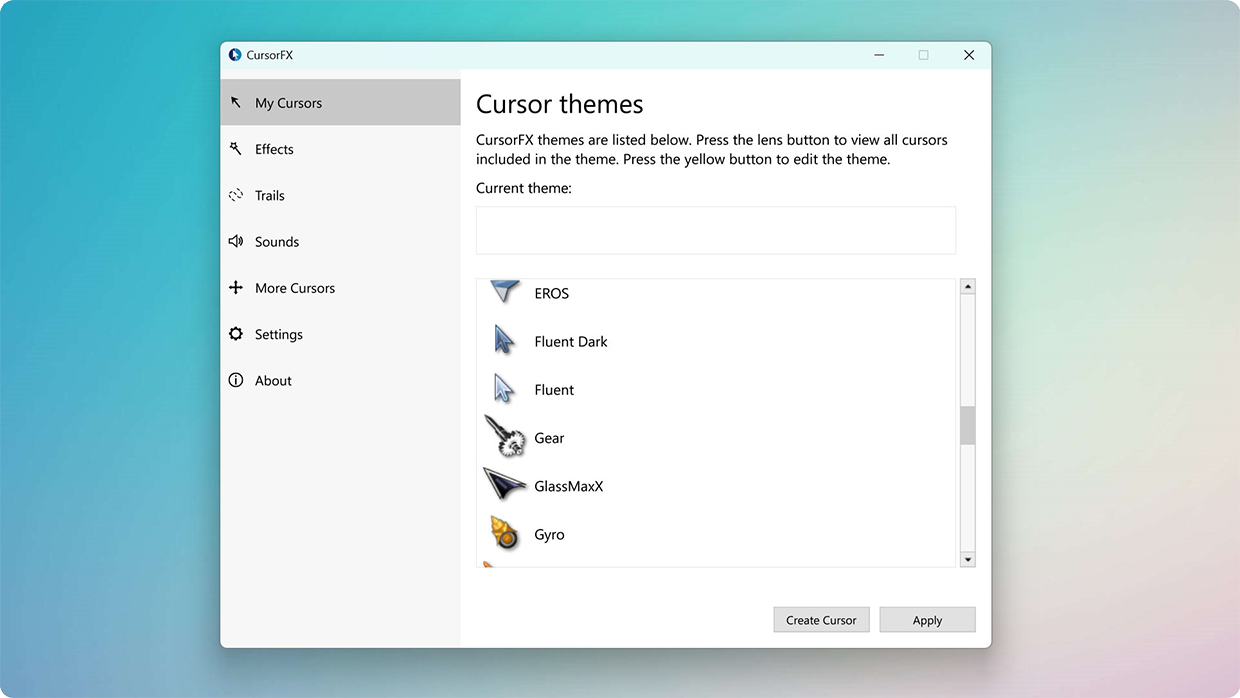Choose the GlassMaxX cursor icon
Screen dimensions: 1240x698
pos(505,484)
